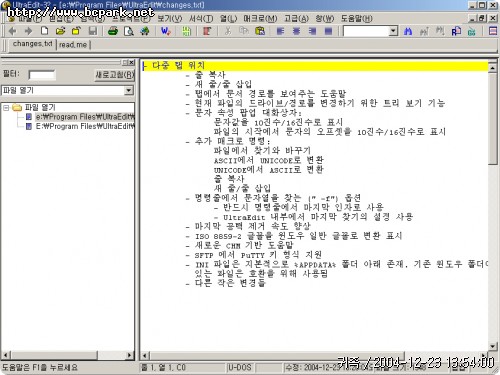Toggle column mode with the red icon
Image resolution: width=500 pixels, height=375 pixels.
pos(207,31)
